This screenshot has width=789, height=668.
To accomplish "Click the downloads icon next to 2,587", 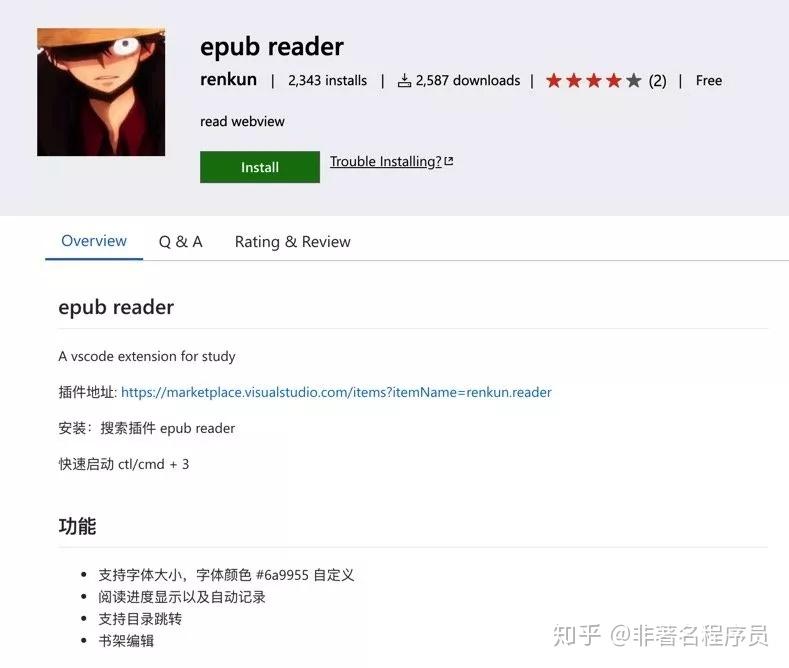I will click(405, 80).
